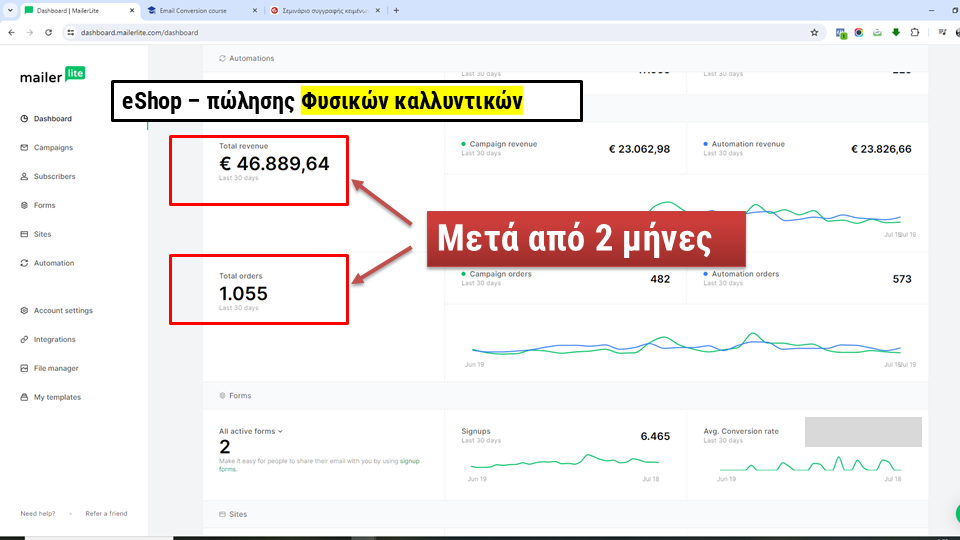
Task: Click the Campaigns envelope icon
Action: 24,148
